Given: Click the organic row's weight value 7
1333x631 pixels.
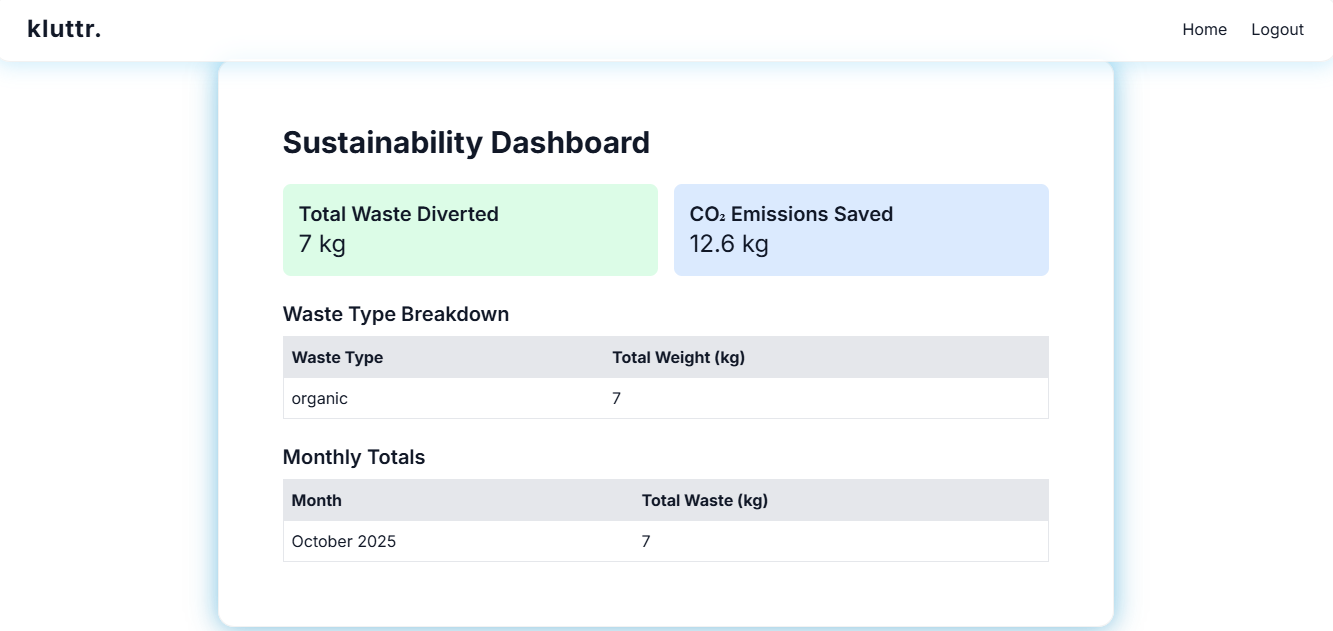Looking at the screenshot, I should point(617,398).
